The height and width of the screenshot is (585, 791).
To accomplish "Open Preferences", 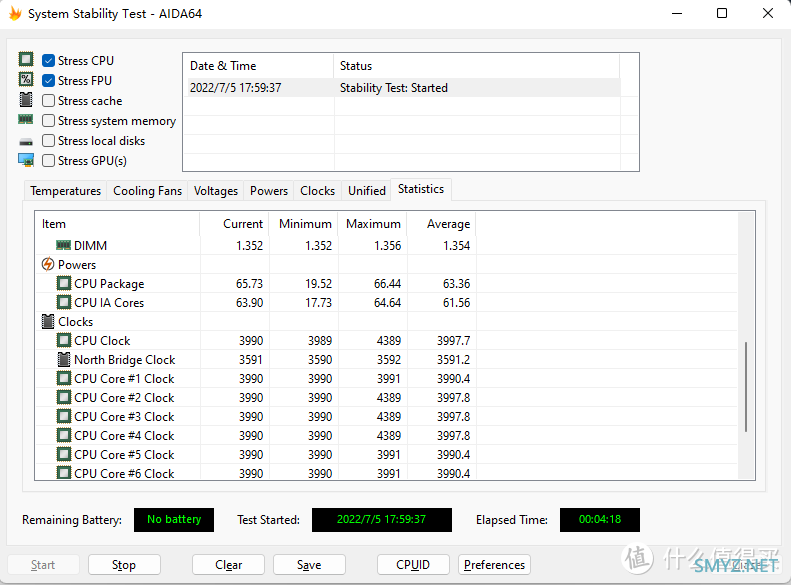I will point(494,564).
